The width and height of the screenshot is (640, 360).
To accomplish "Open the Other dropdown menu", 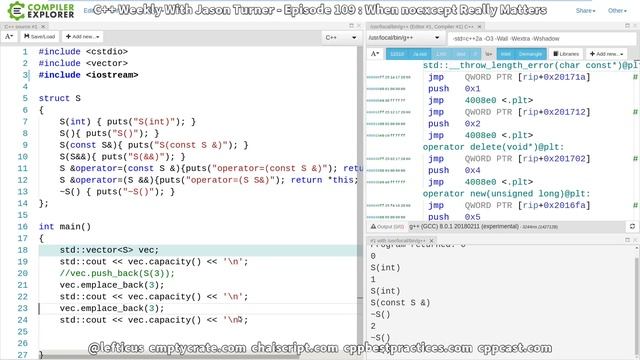I will point(617,11).
